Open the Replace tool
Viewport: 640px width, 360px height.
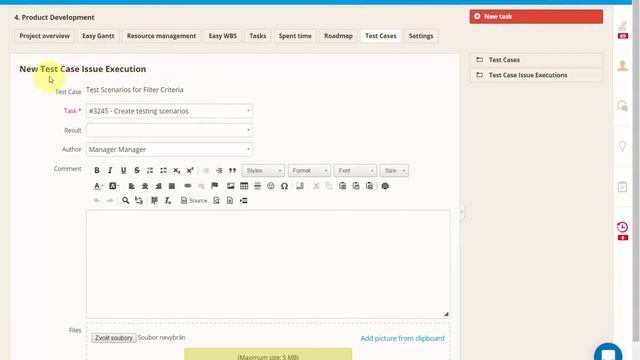pos(139,200)
